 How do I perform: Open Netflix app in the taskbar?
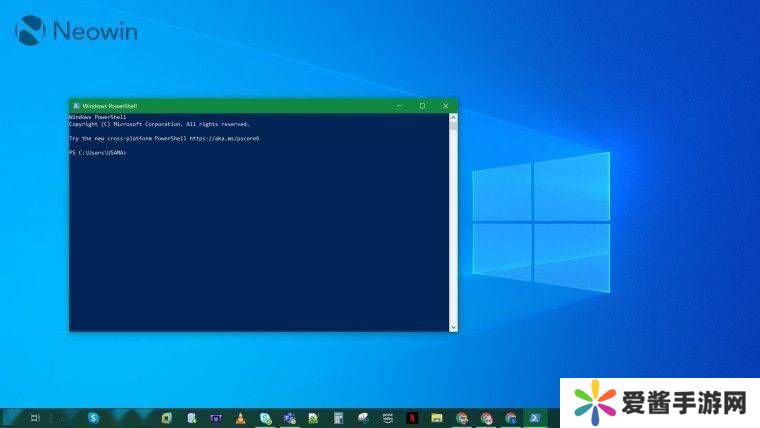point(412,418)
